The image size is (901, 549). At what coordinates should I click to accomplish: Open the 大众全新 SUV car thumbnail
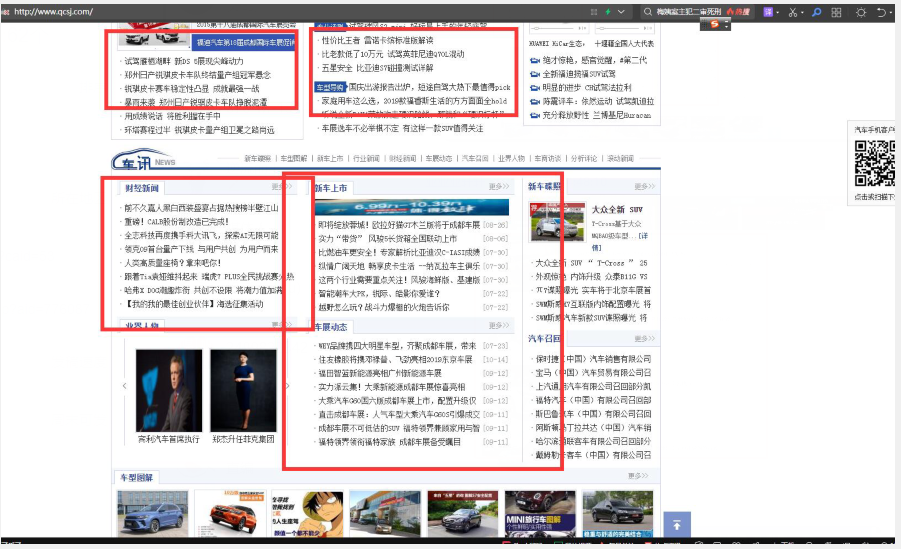coord(557,221)
